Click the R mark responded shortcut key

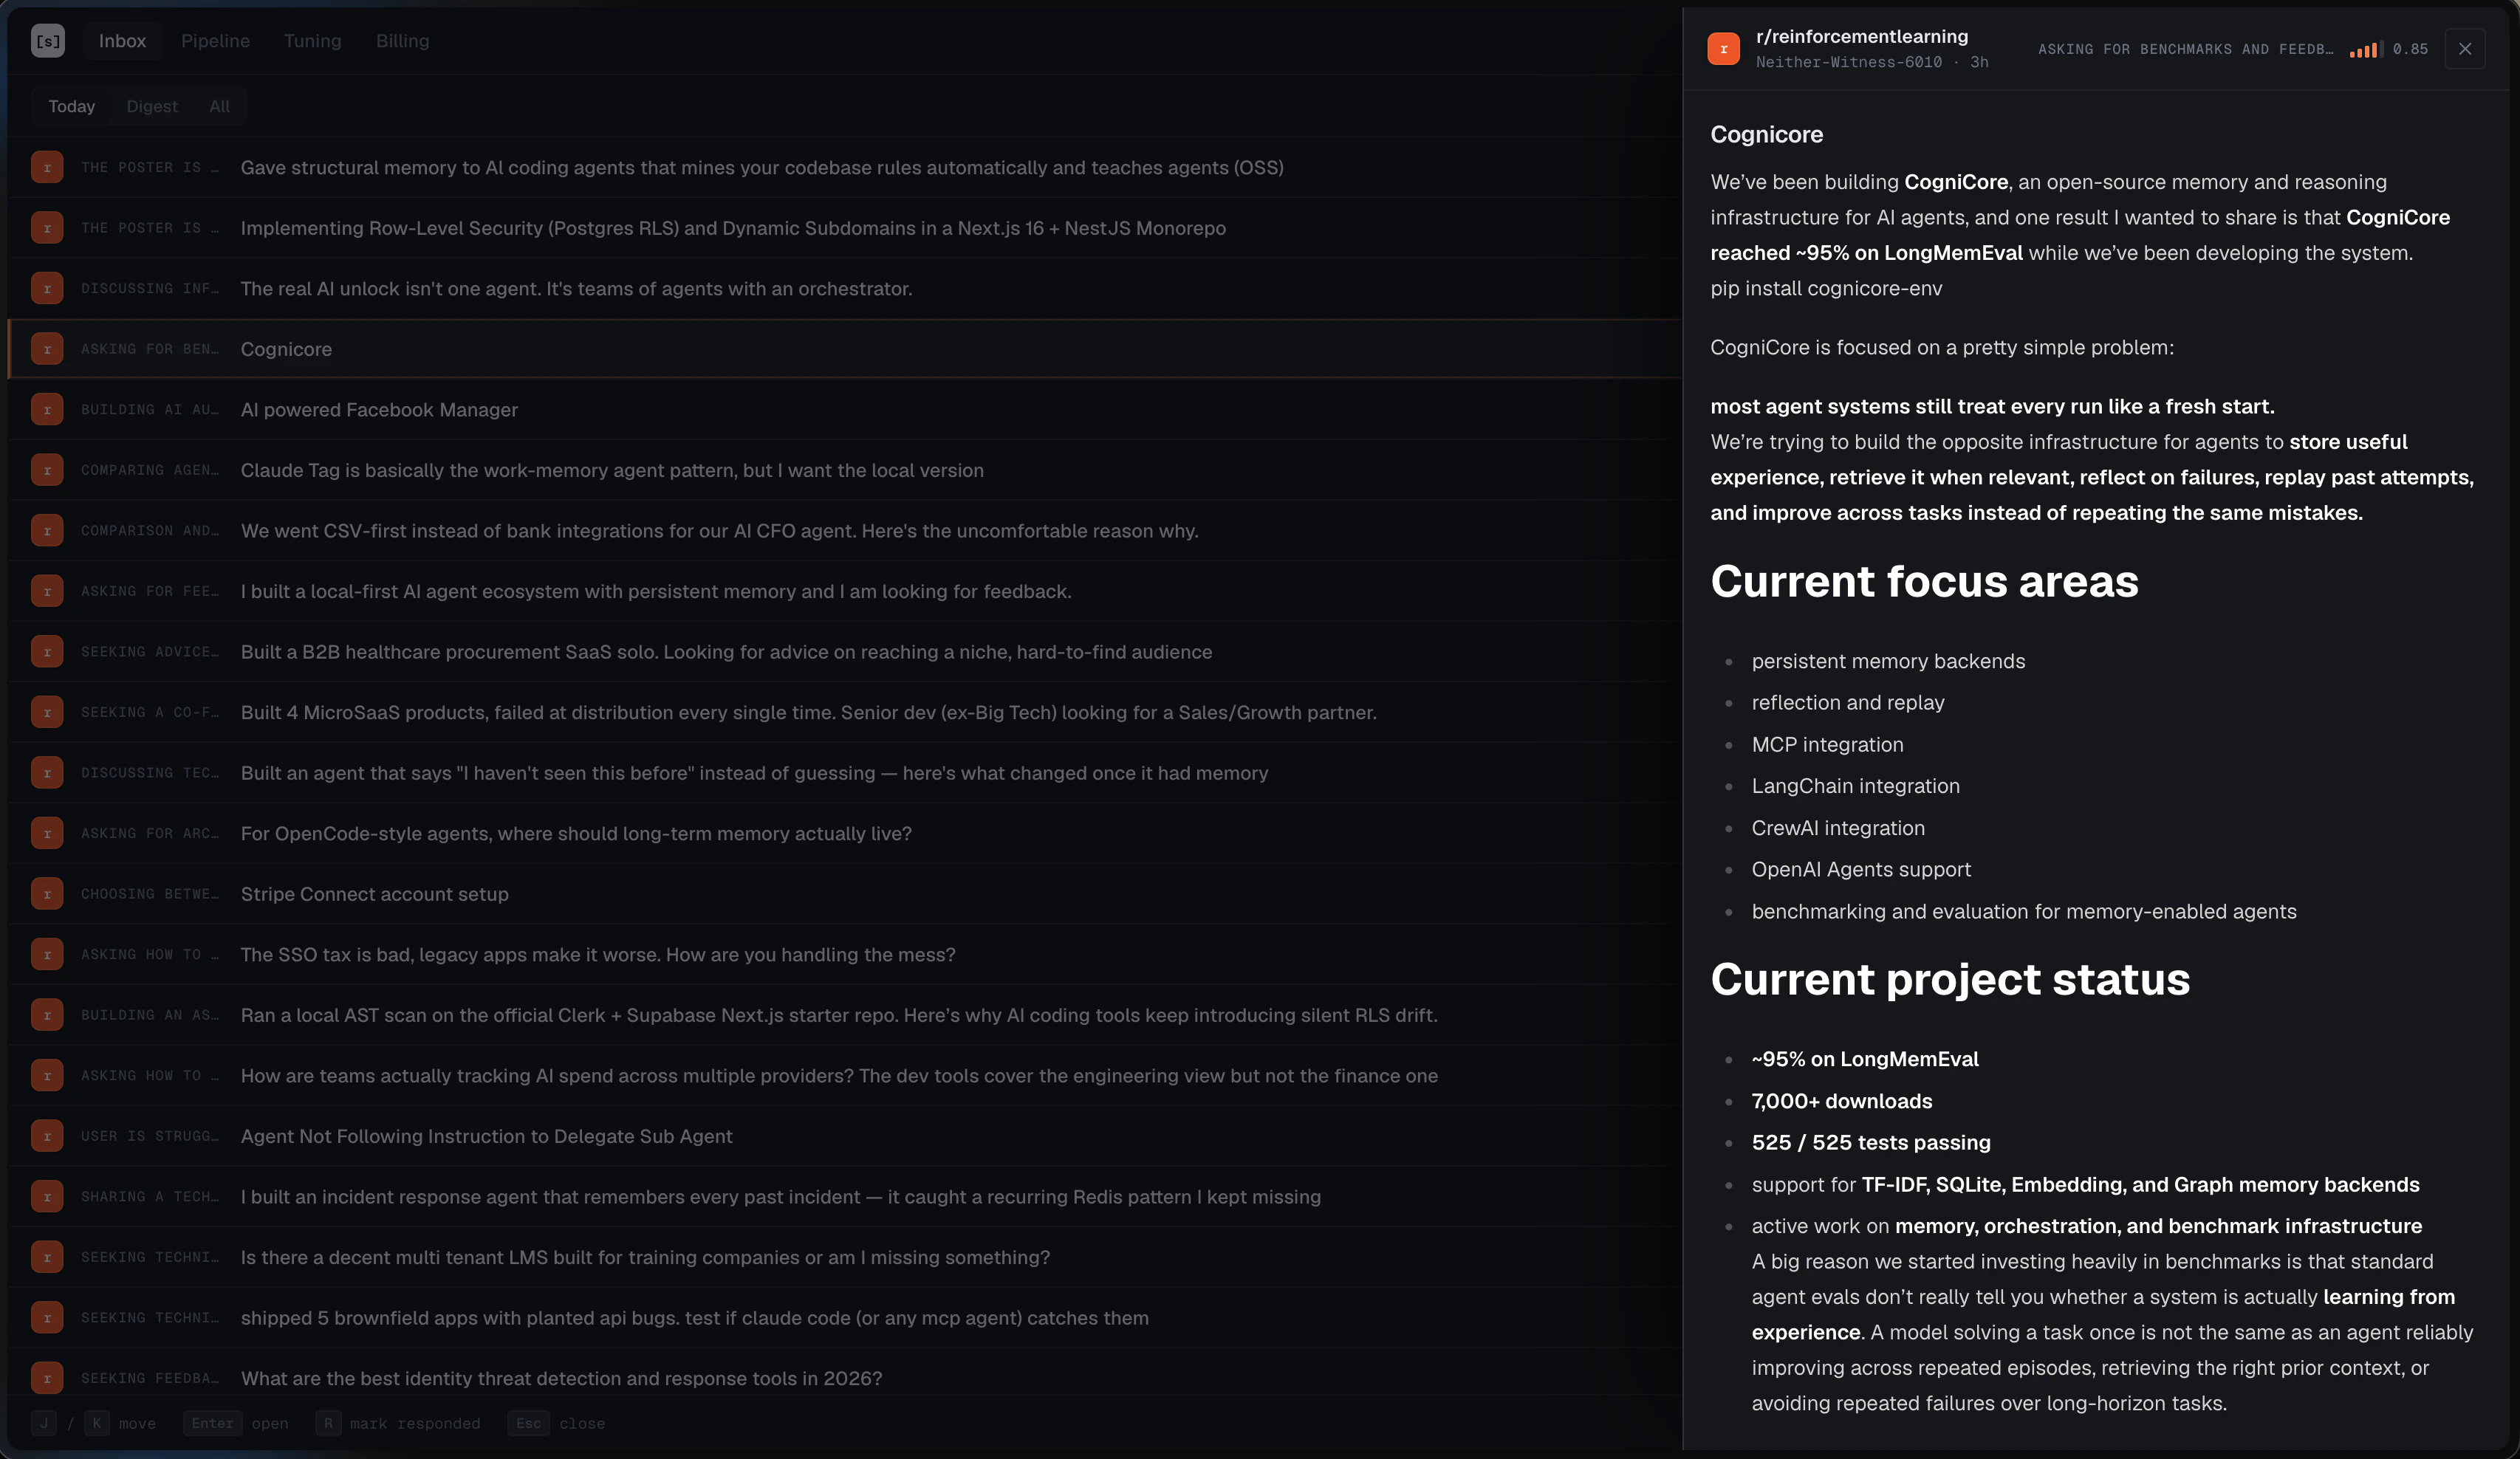coord(328,1423)
